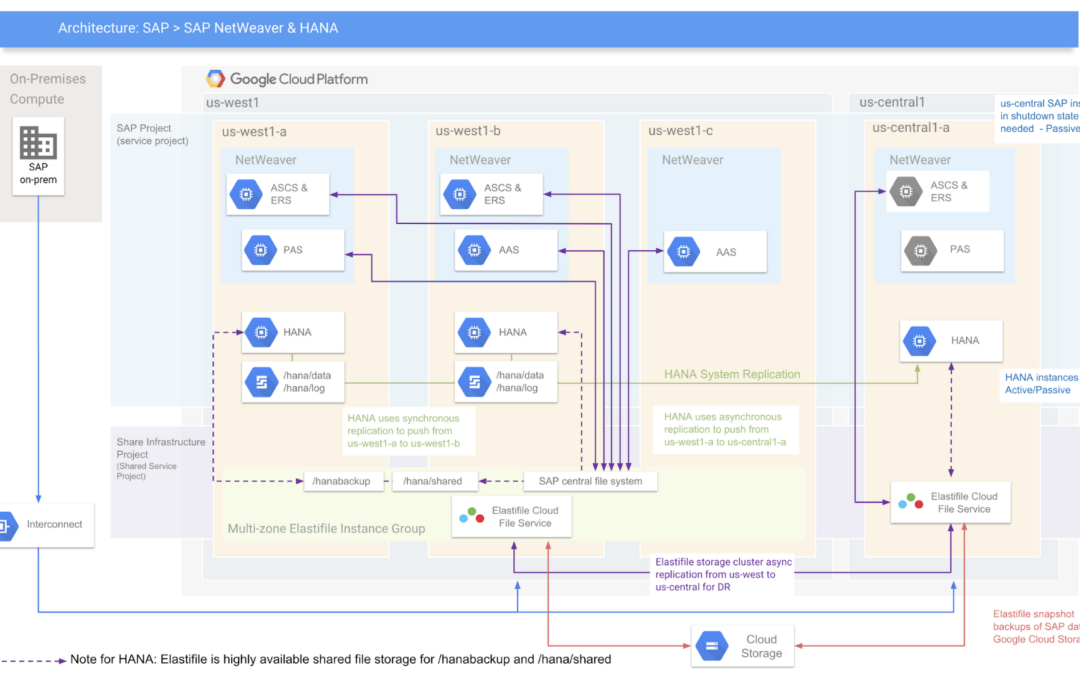The height and width of the screenshot is (675, 1080).
Task: Click the gray PAS icon in us-central1-a
Action: click(x=921, y=250)
